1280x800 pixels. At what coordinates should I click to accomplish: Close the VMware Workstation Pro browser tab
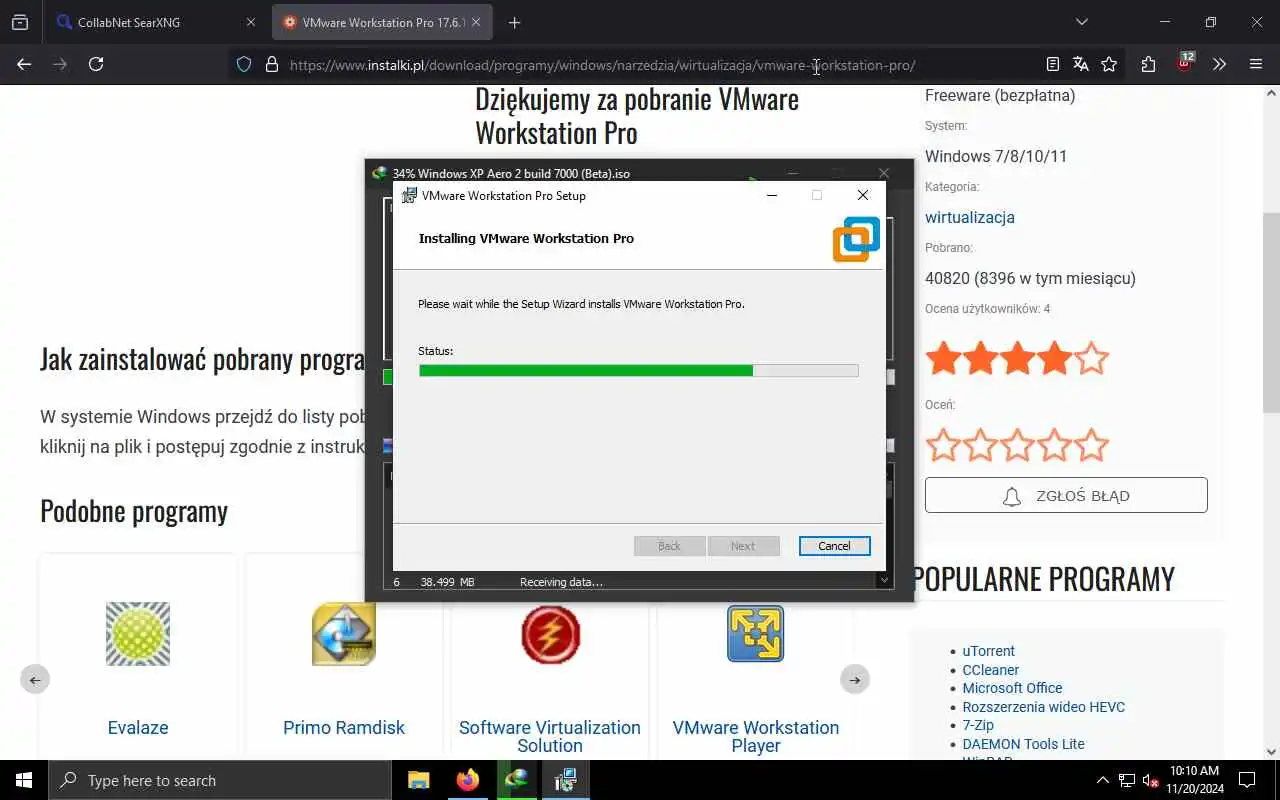475,22
